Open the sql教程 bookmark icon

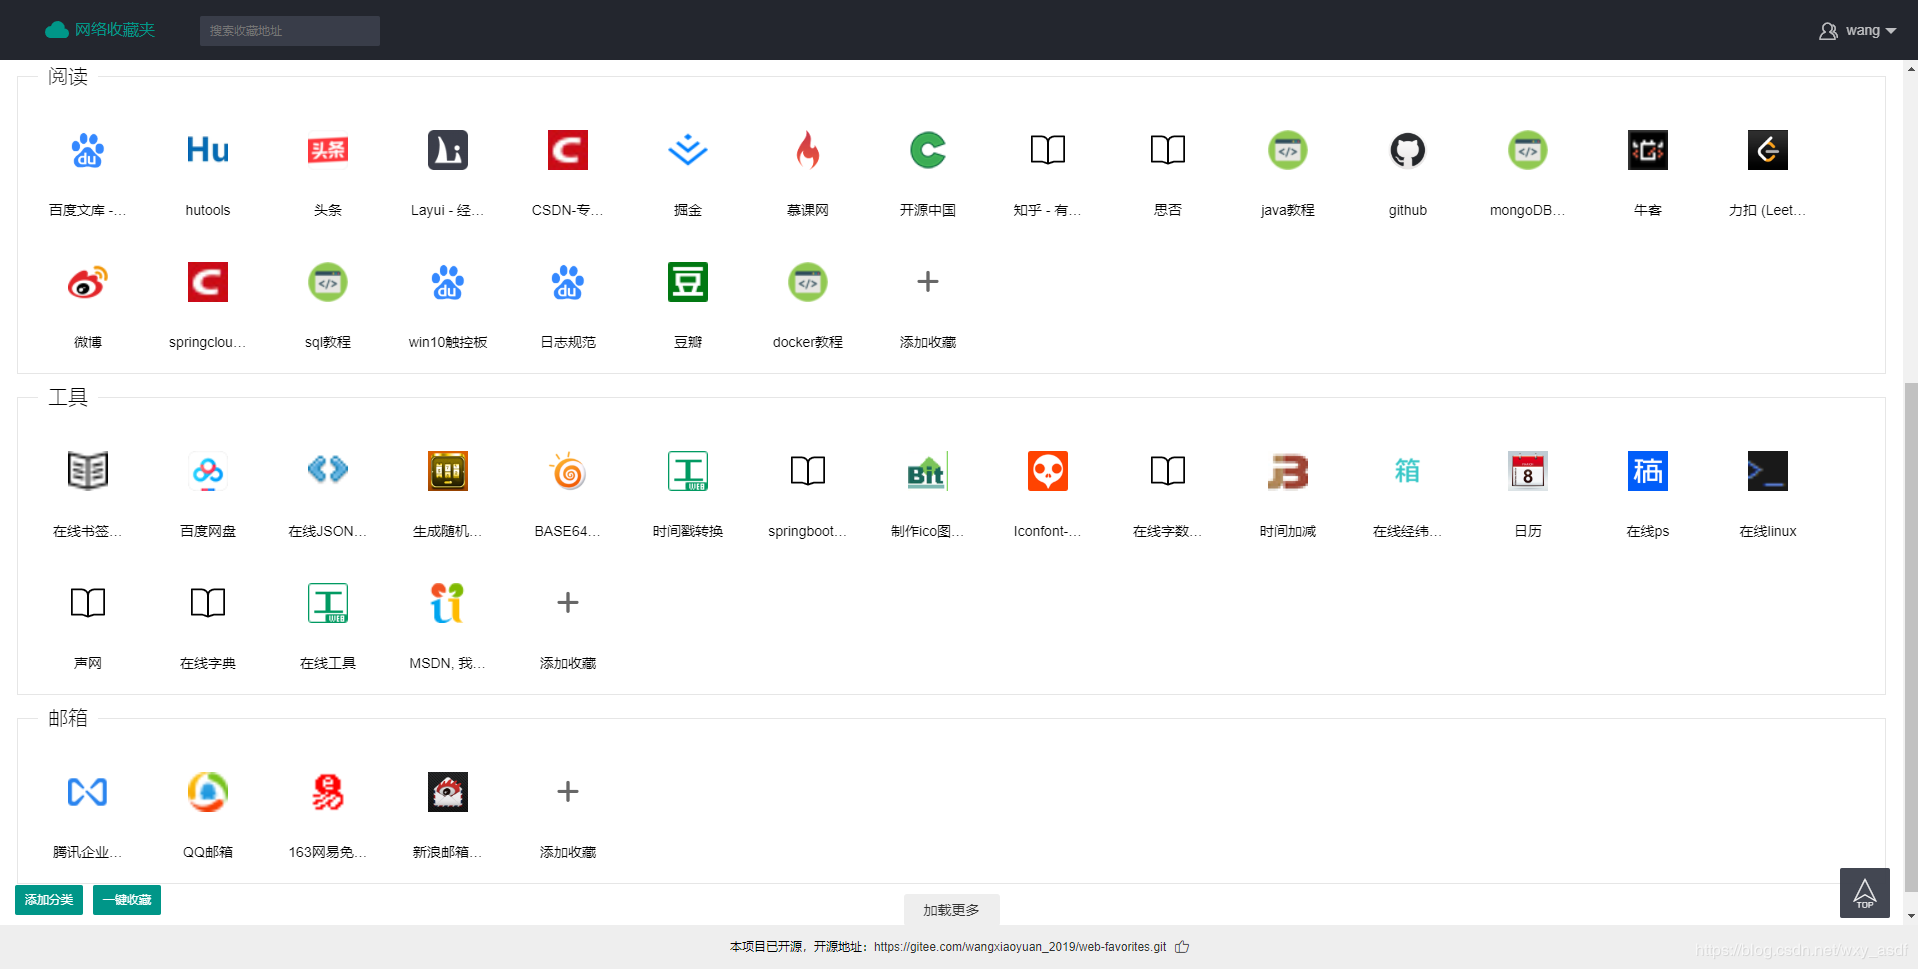(x=328, y=282)
